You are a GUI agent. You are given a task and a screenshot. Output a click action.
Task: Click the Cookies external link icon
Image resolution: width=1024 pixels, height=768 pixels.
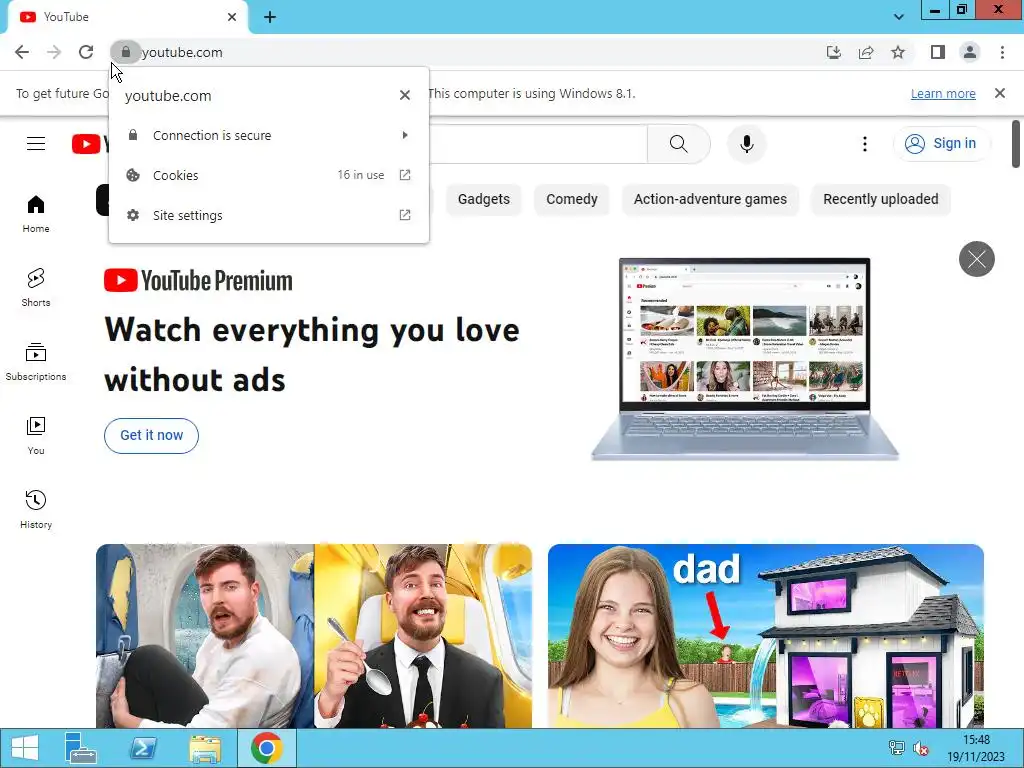[405, 175]
